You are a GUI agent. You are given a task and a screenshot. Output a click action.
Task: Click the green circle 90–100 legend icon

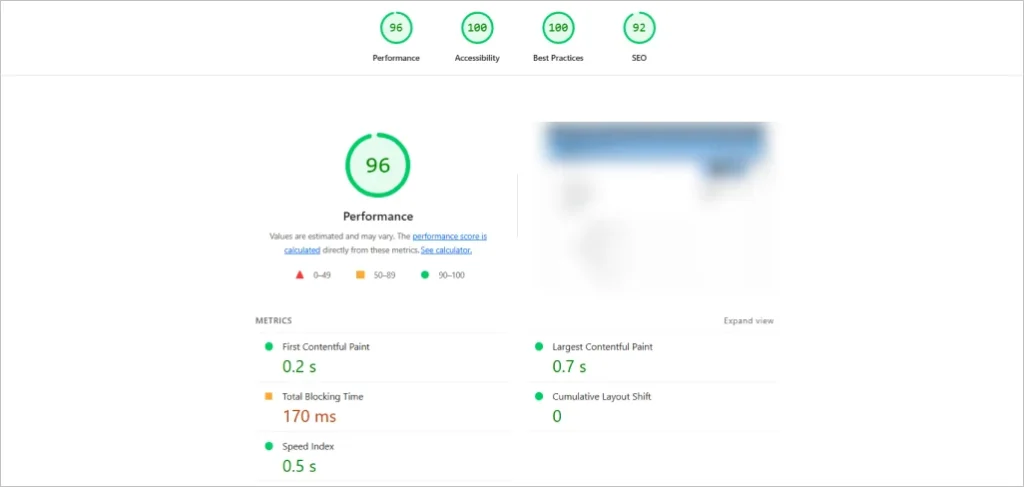click(x=425, y=275)
